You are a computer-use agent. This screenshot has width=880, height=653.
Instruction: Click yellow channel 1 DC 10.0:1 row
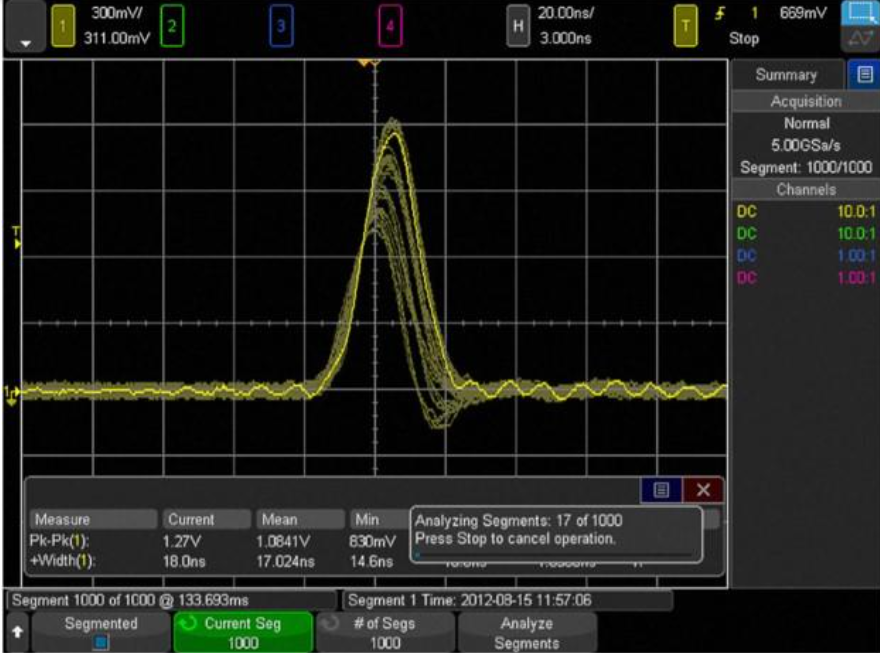805,211
